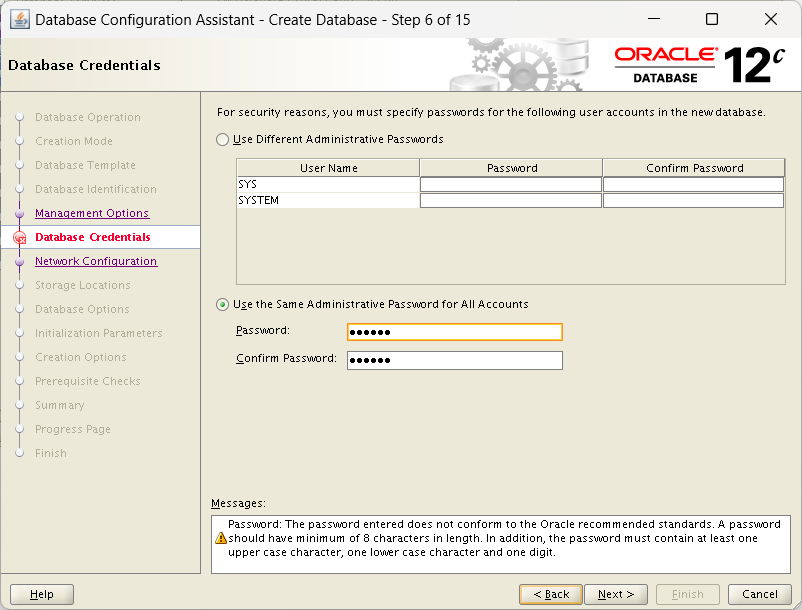Viewport: 802px width, 610px height.
Task: Click the Java app icon in title bar
Action: (x=20, y=20)
